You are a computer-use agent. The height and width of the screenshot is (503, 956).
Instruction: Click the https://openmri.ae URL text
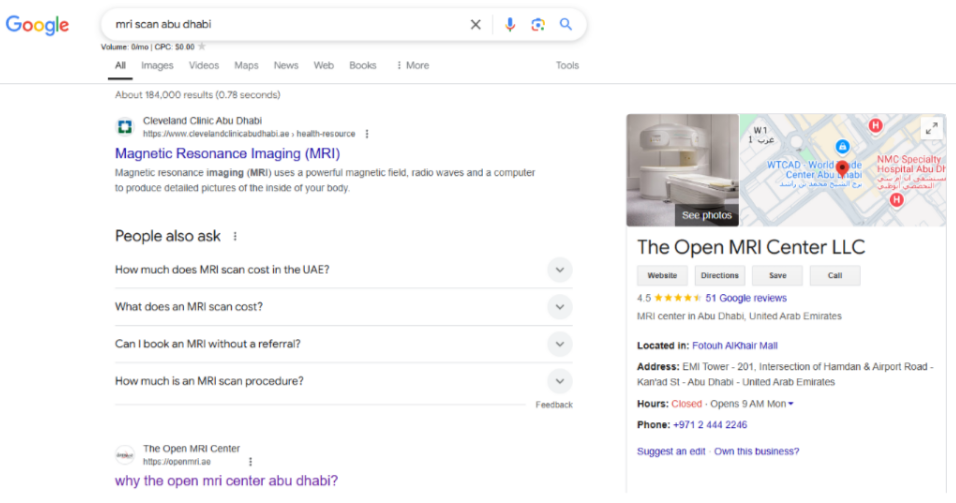click(177, 462)
